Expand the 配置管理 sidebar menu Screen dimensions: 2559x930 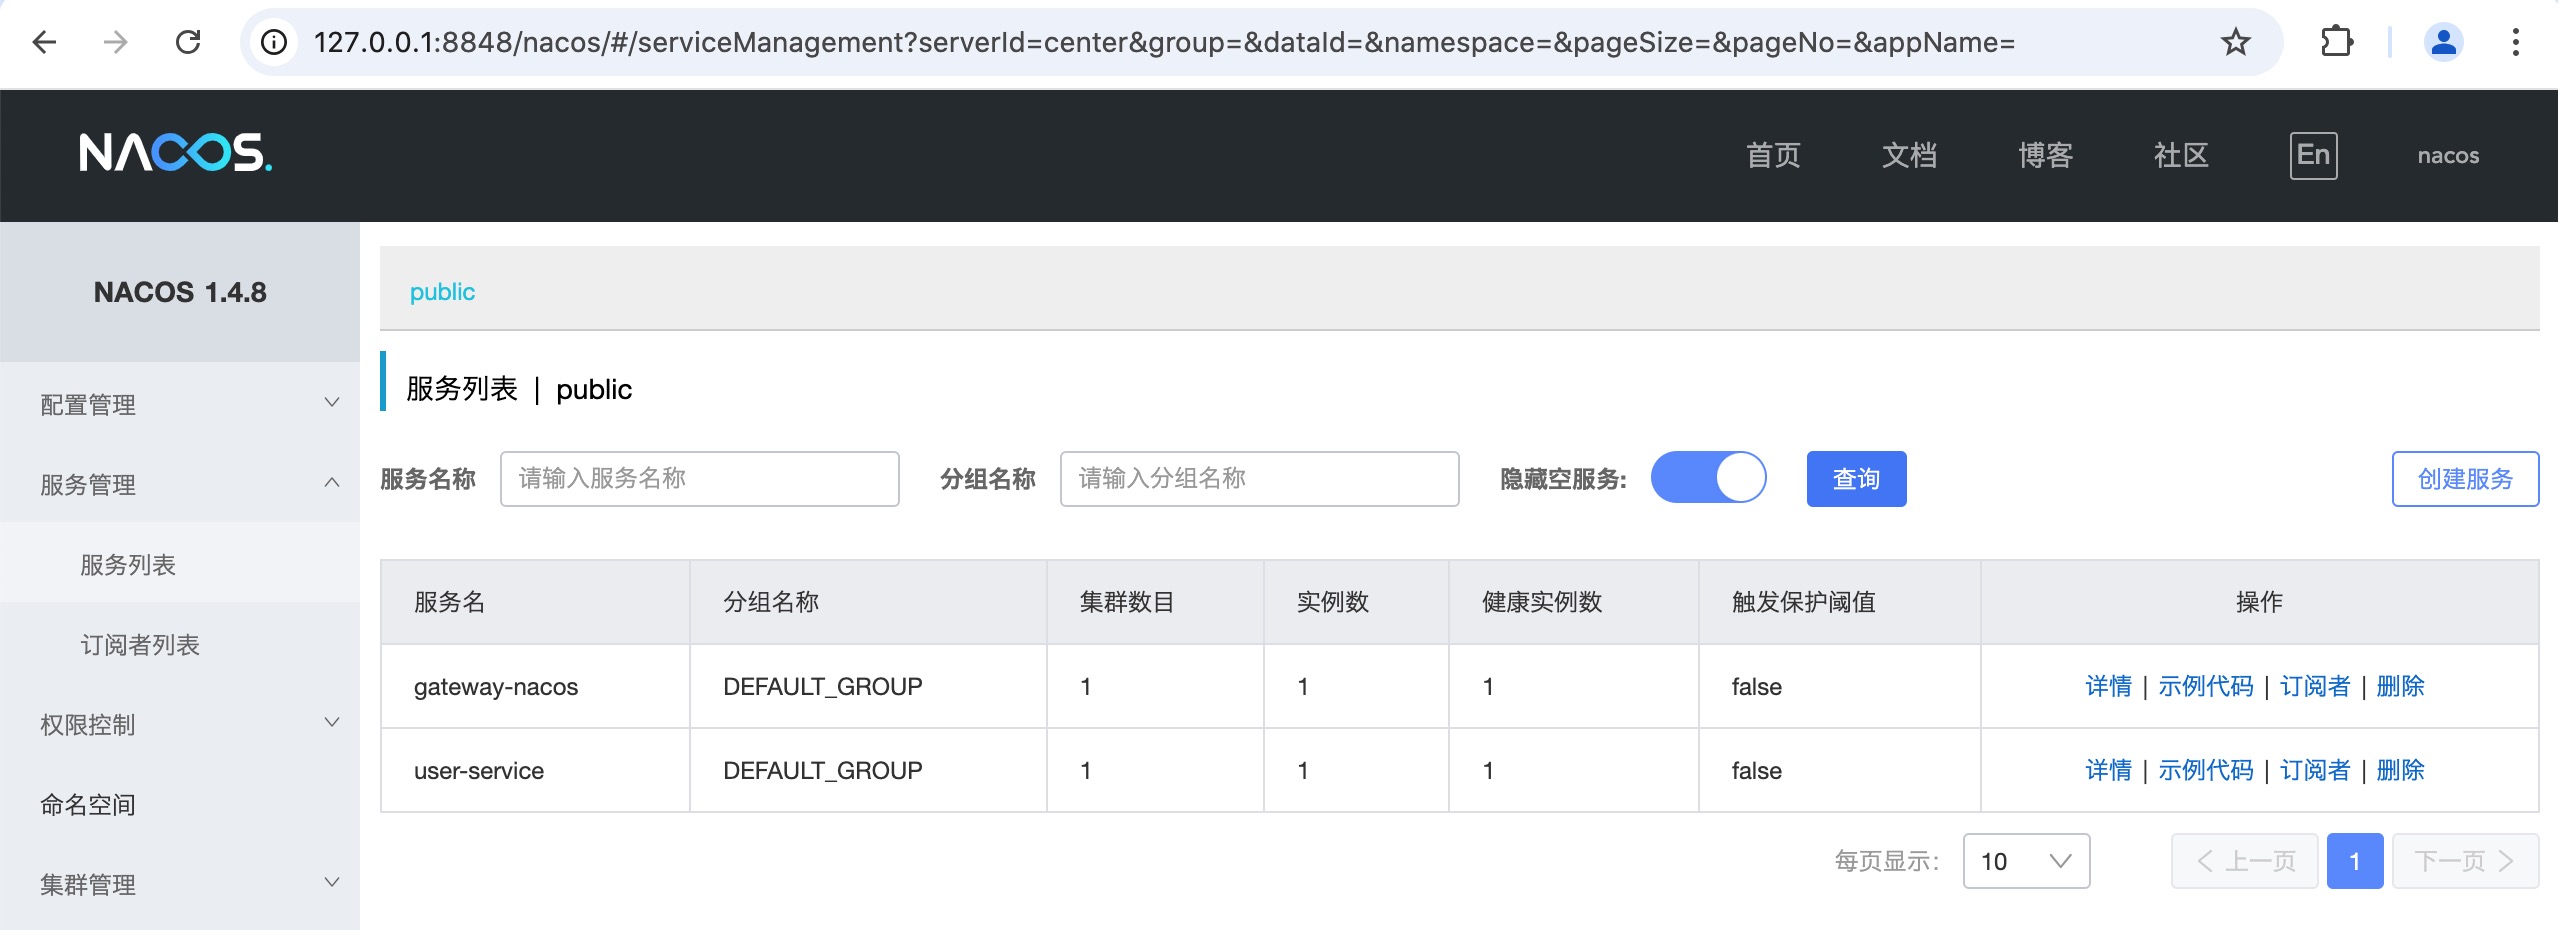[180, 404]
